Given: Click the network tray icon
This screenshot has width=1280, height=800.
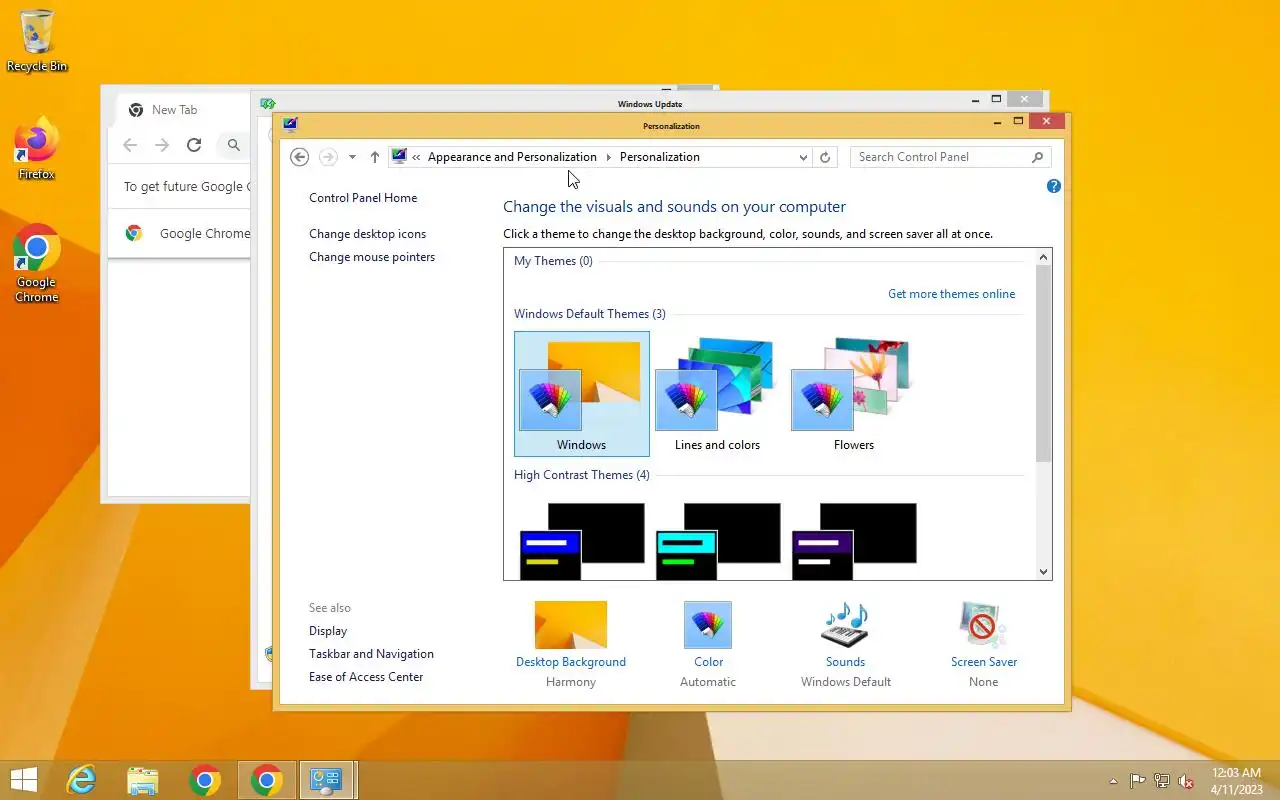Looking at the screenshot, I should tap(1162, 781).
